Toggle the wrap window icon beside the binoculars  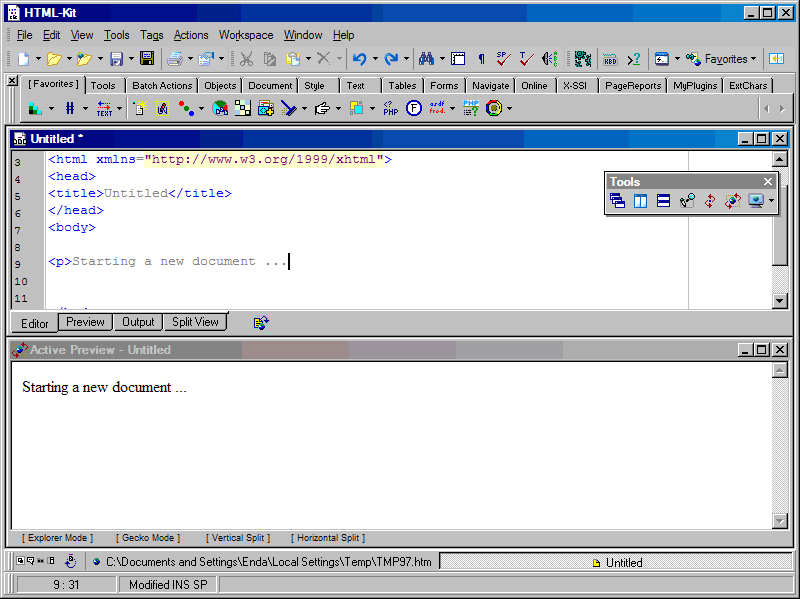[x=458, y=59]
